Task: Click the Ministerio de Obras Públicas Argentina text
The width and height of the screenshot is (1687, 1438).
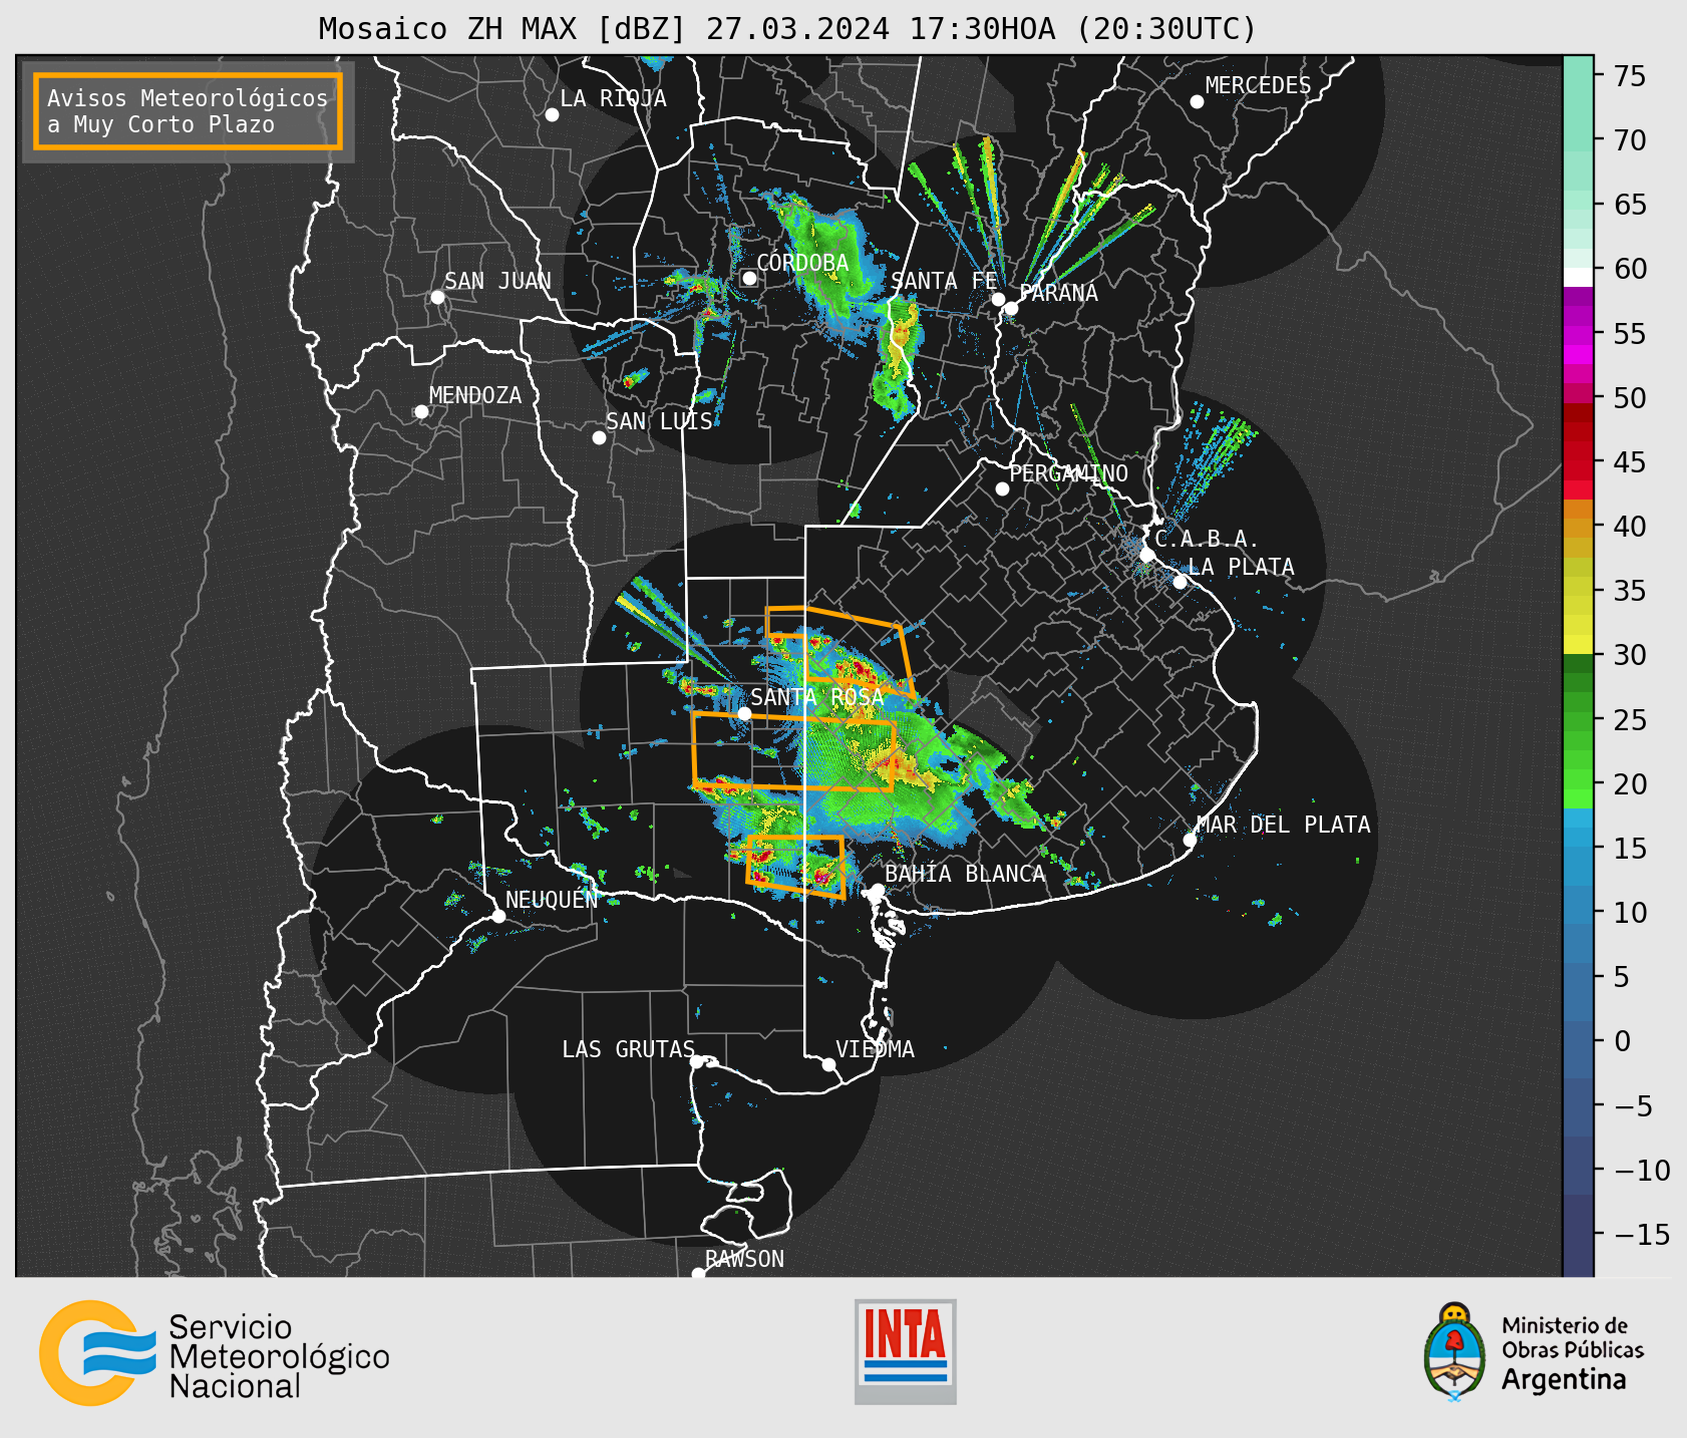Action: tap(1572, 1353)
